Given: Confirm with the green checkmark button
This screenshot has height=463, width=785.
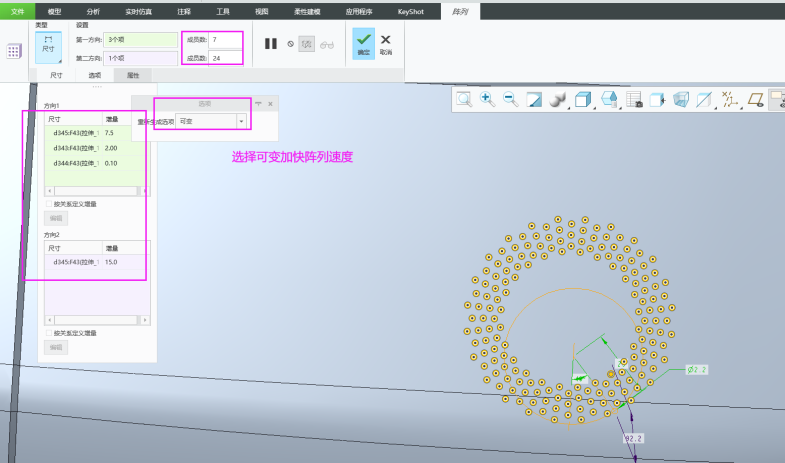Looking at the screenshot, I should [x=363, y=42].
